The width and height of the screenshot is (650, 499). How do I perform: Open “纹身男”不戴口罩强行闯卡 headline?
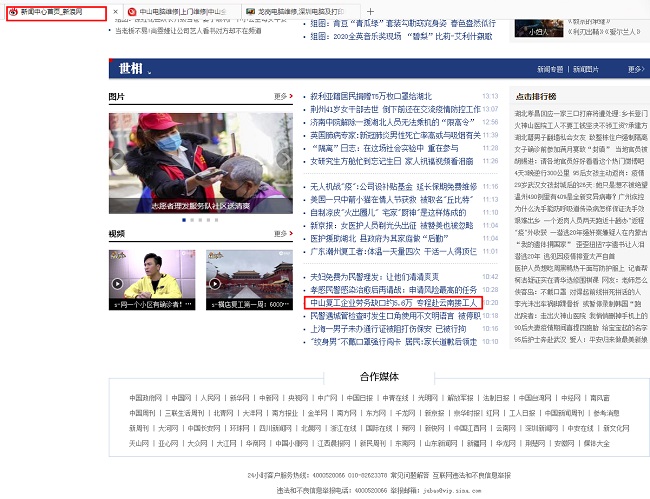(x=393, y=342)
